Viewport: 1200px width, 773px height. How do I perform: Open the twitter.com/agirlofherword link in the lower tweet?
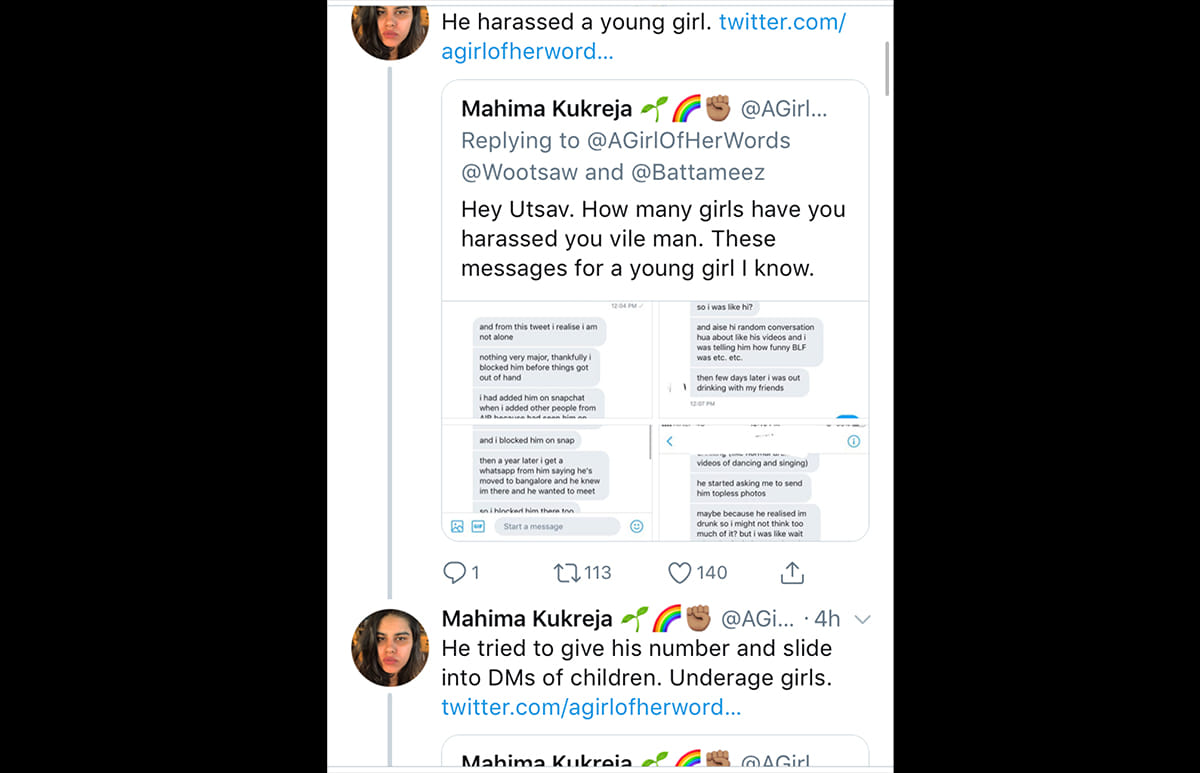[591, 707]
